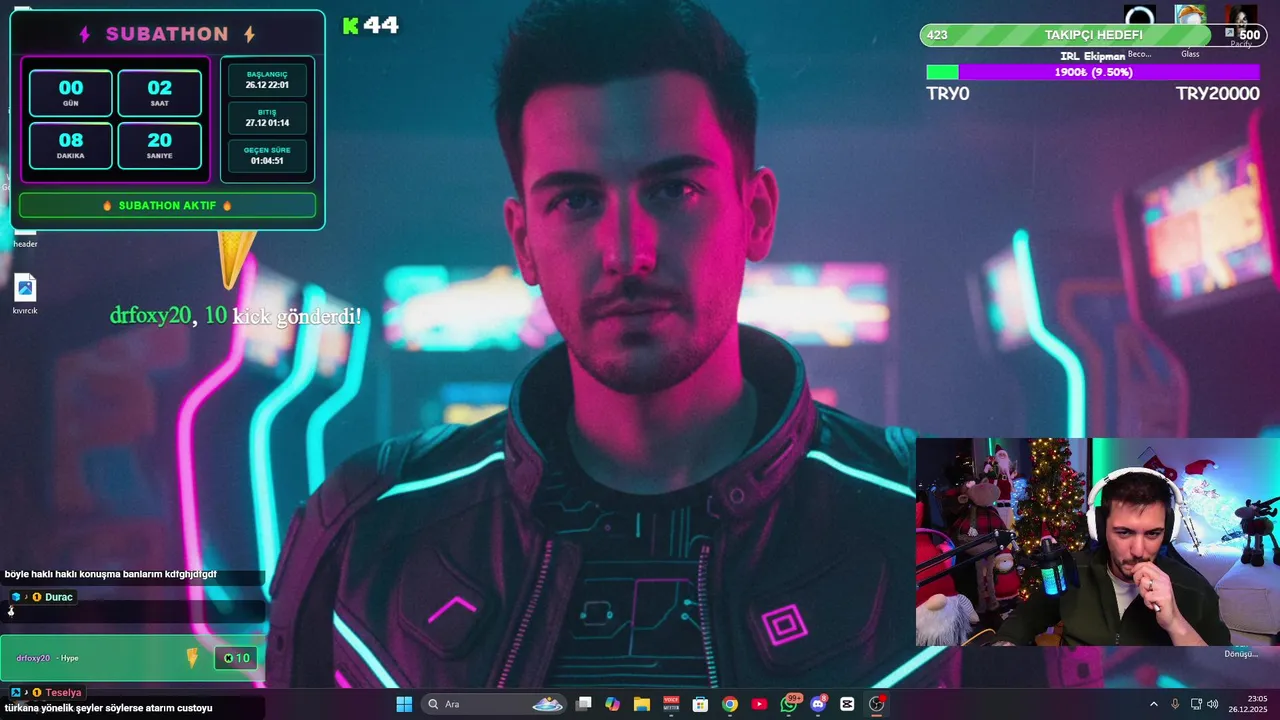The width and height of the screenshot is (1280, 720).
Task: Open File Explorer folder icon
Action: click(641, 704)
